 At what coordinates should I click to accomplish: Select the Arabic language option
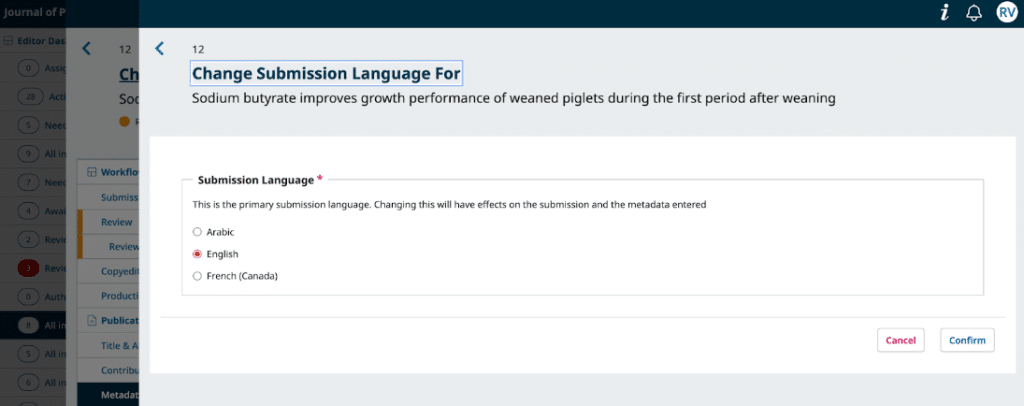click(x=197, y=232)
